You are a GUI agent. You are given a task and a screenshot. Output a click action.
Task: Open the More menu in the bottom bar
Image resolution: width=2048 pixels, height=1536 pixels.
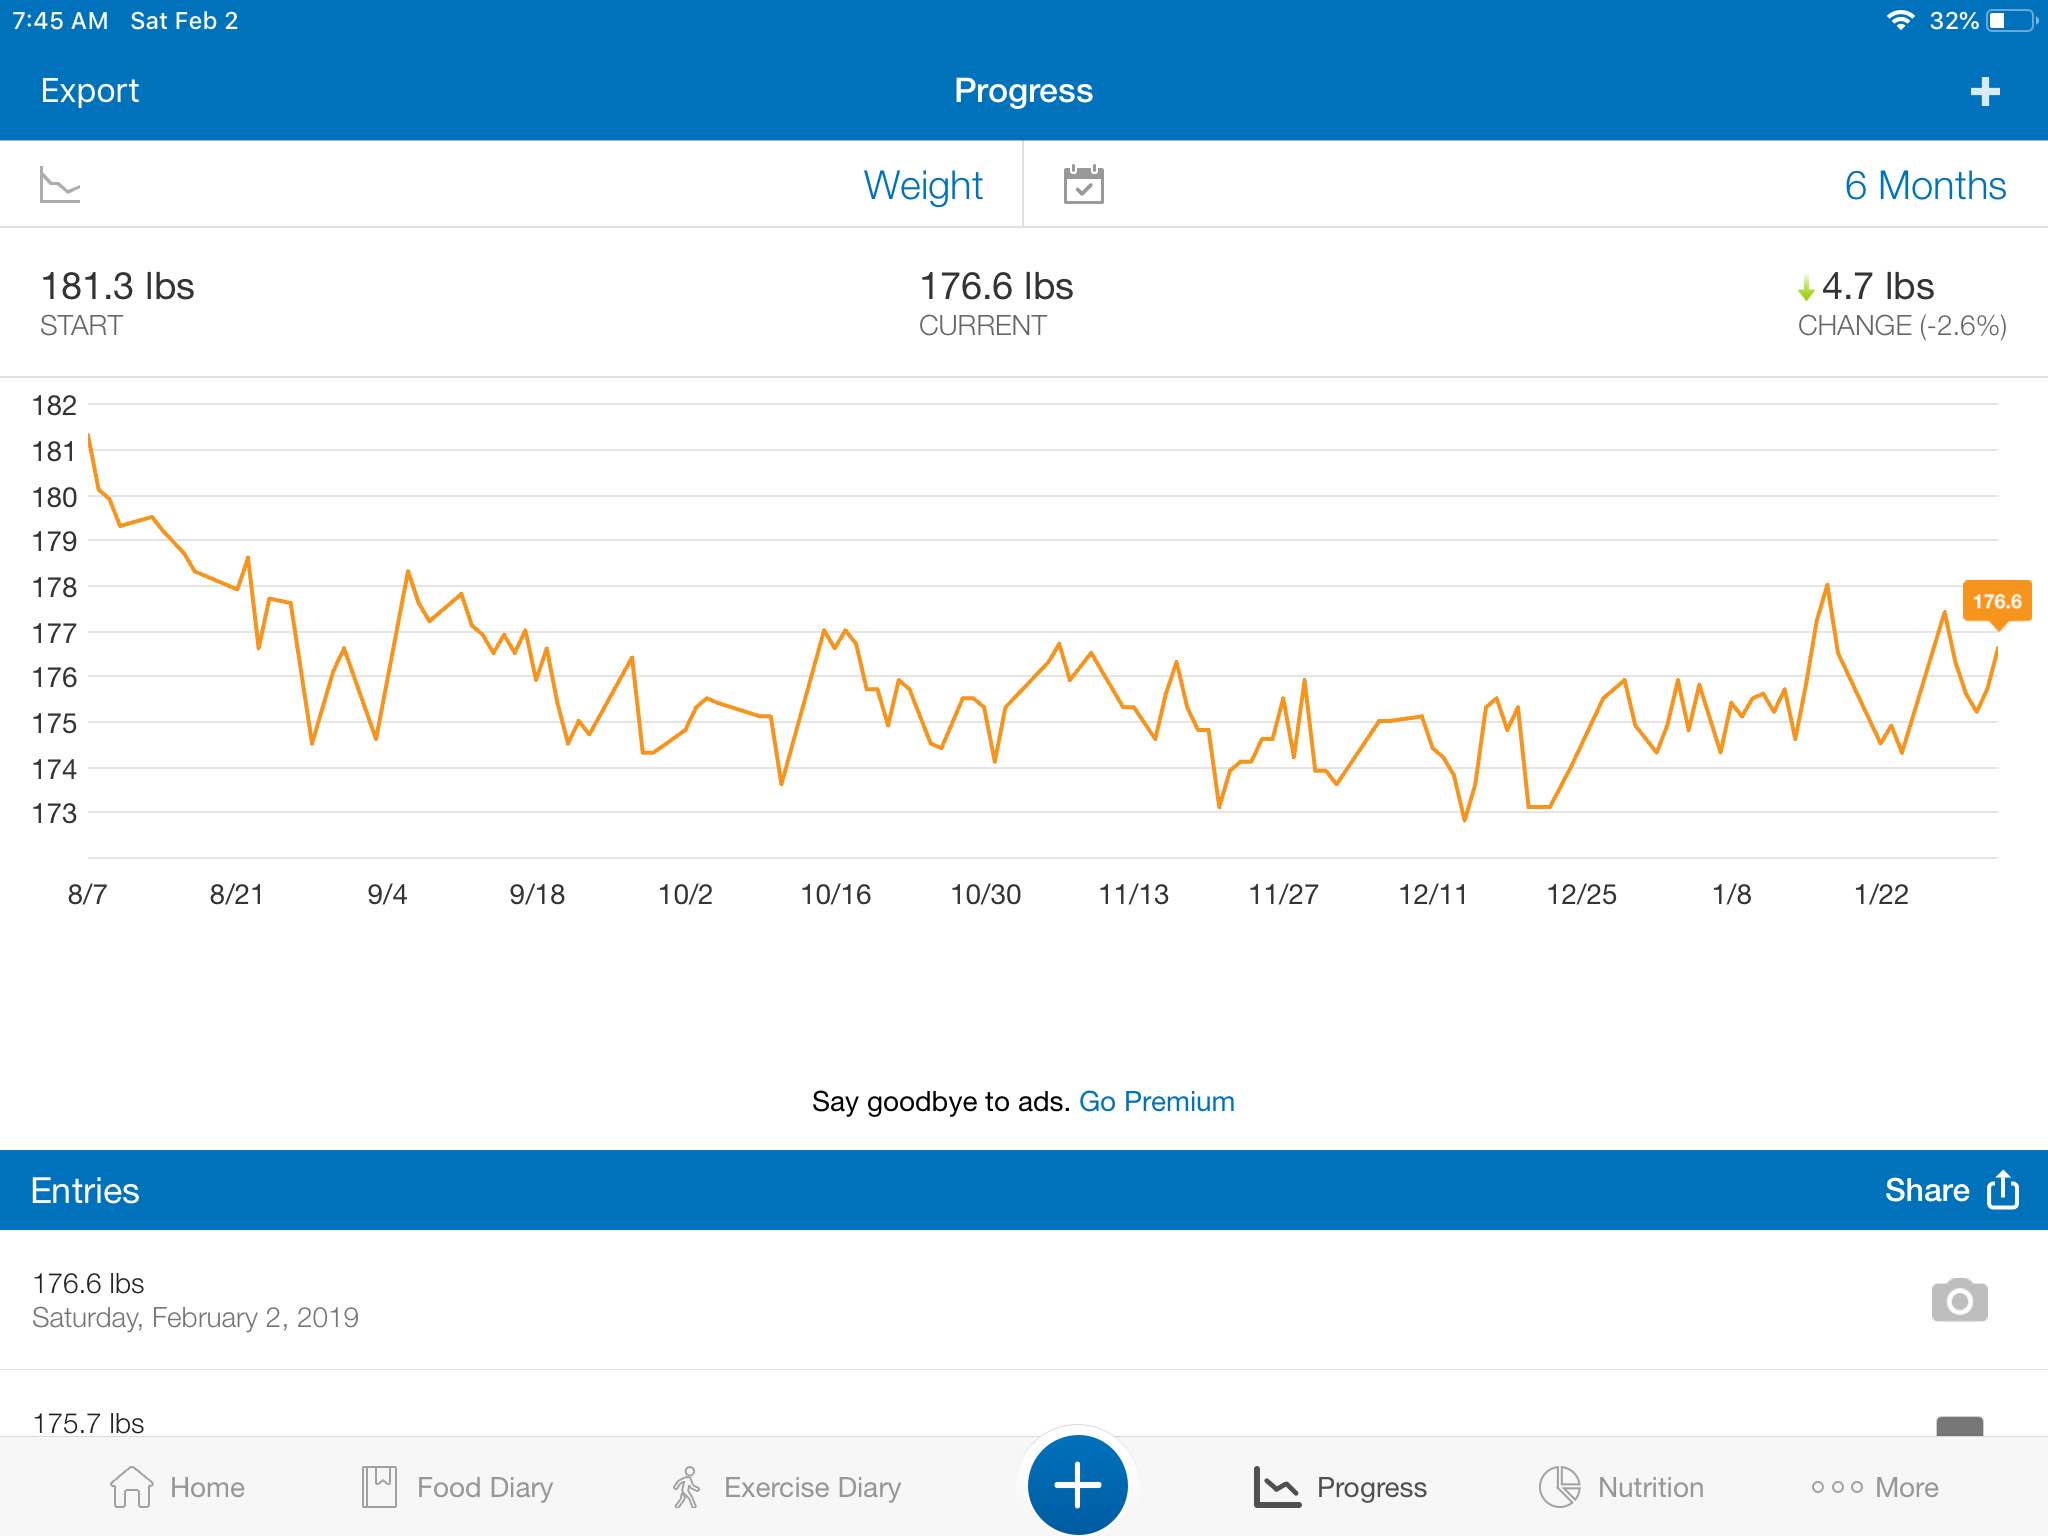click(x=1874, y=1487)
